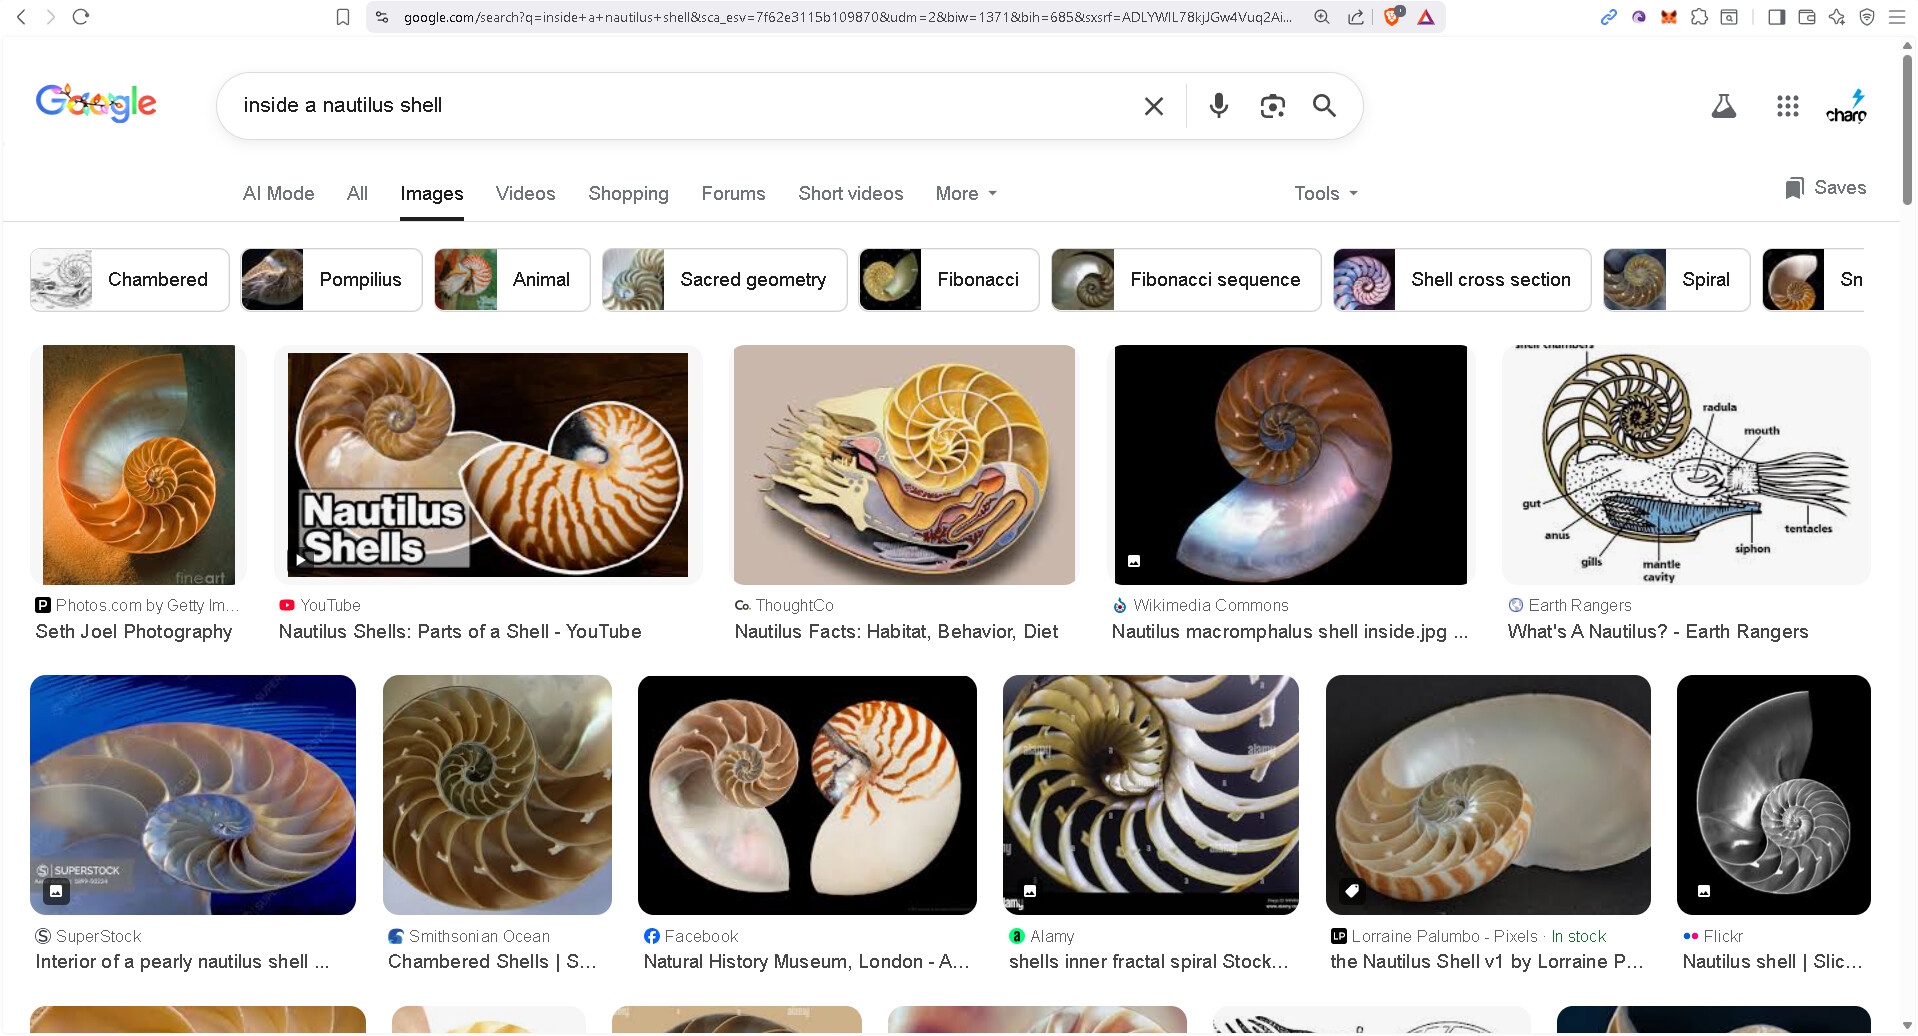Open the browser hamburger menu
Screen dimensions: 1918x1036
coord(1896,17)
